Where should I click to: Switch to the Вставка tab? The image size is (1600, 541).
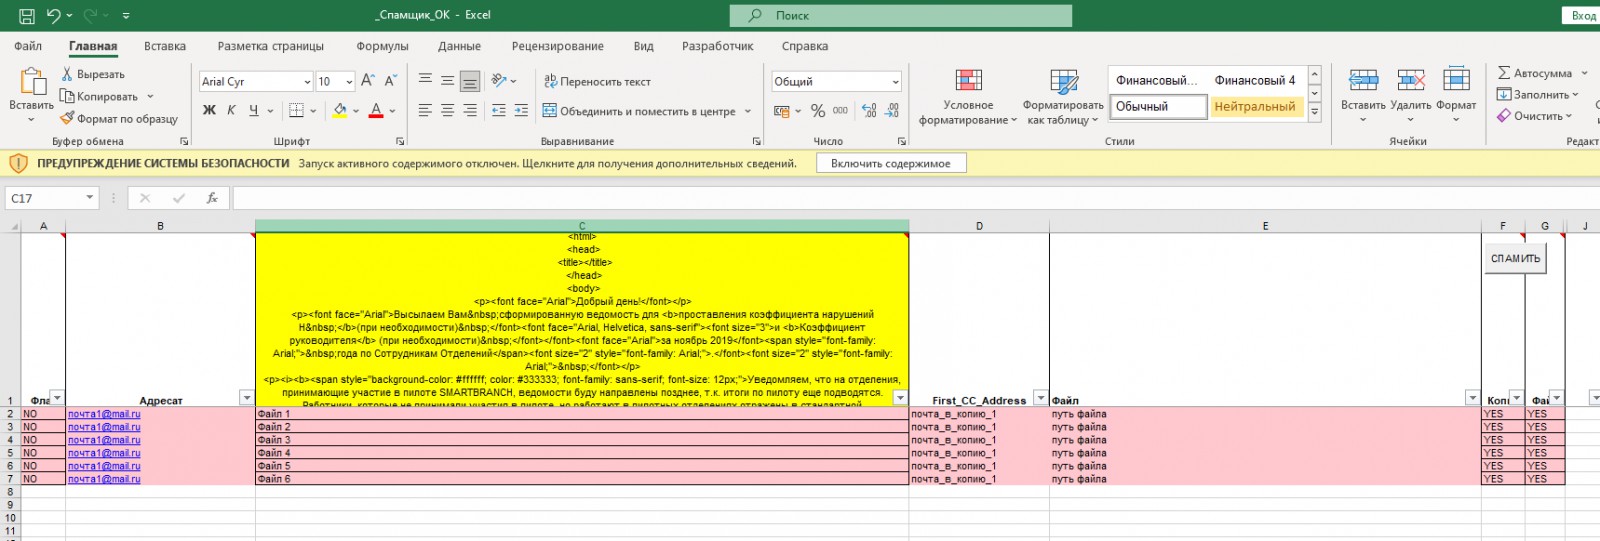point(165,46)
